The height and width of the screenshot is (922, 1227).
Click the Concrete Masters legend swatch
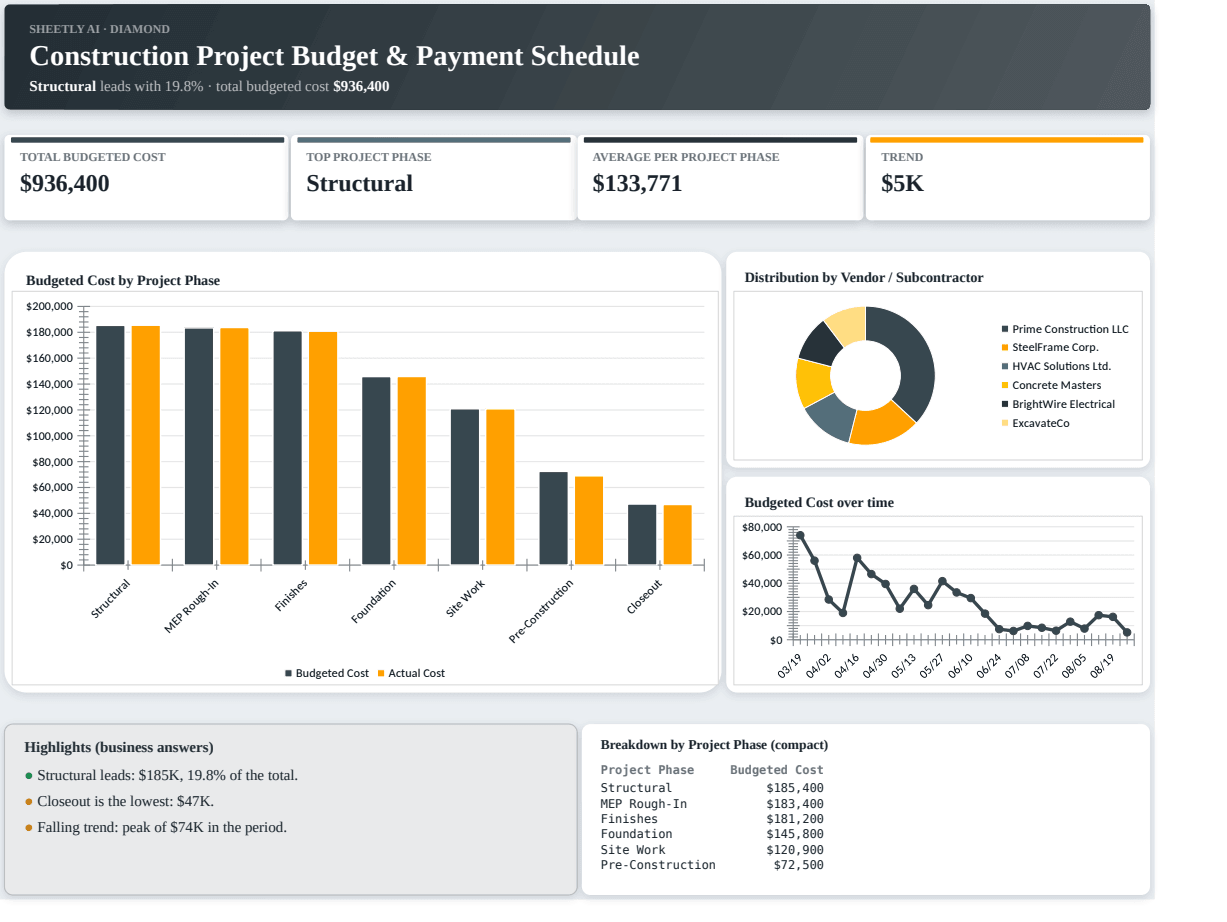coord(1005,385)
